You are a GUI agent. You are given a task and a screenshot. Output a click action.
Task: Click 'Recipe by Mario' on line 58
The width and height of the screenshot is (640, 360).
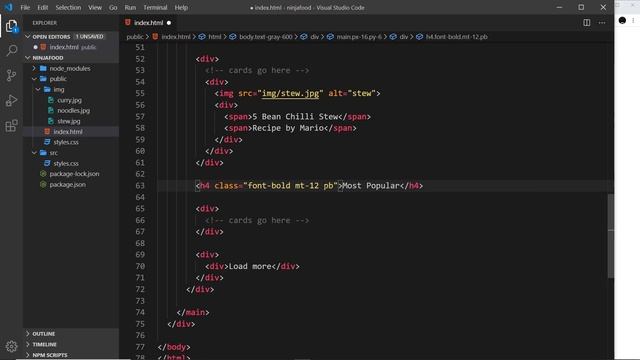pyautogui.click(x=288, y=128)
